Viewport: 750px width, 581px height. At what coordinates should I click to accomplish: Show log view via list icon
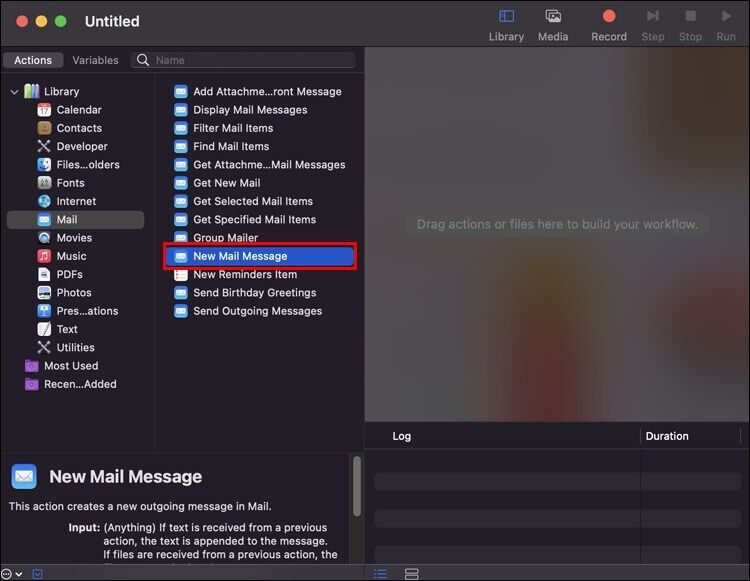tap(380, 573)
